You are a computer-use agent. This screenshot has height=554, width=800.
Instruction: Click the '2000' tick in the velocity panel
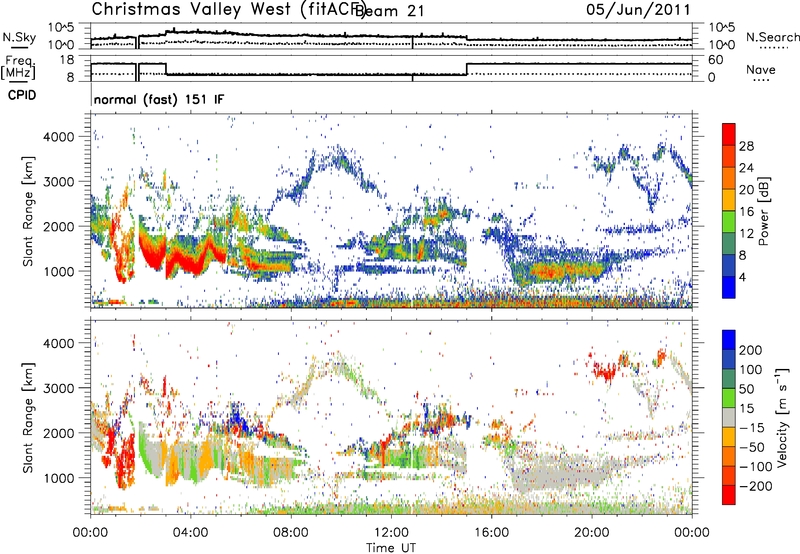pyautogui.click(x=58, y=433)
